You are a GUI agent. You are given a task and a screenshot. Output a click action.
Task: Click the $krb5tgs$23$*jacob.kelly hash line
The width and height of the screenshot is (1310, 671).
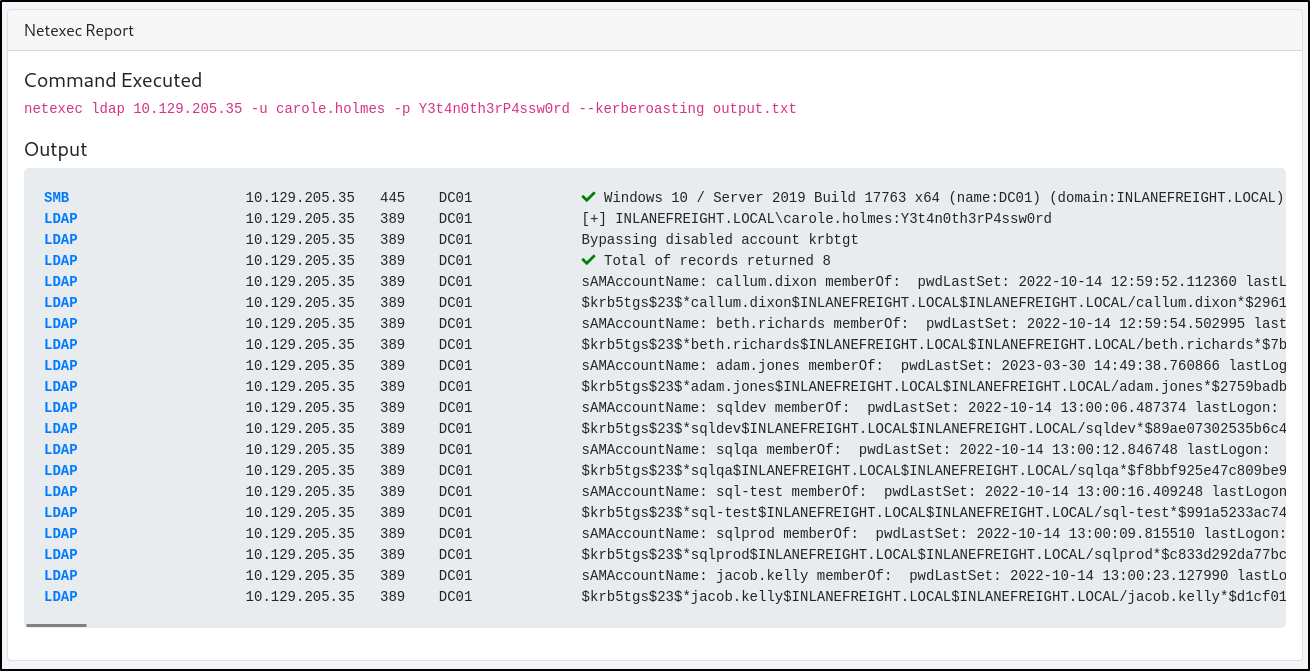pos(933,597)
